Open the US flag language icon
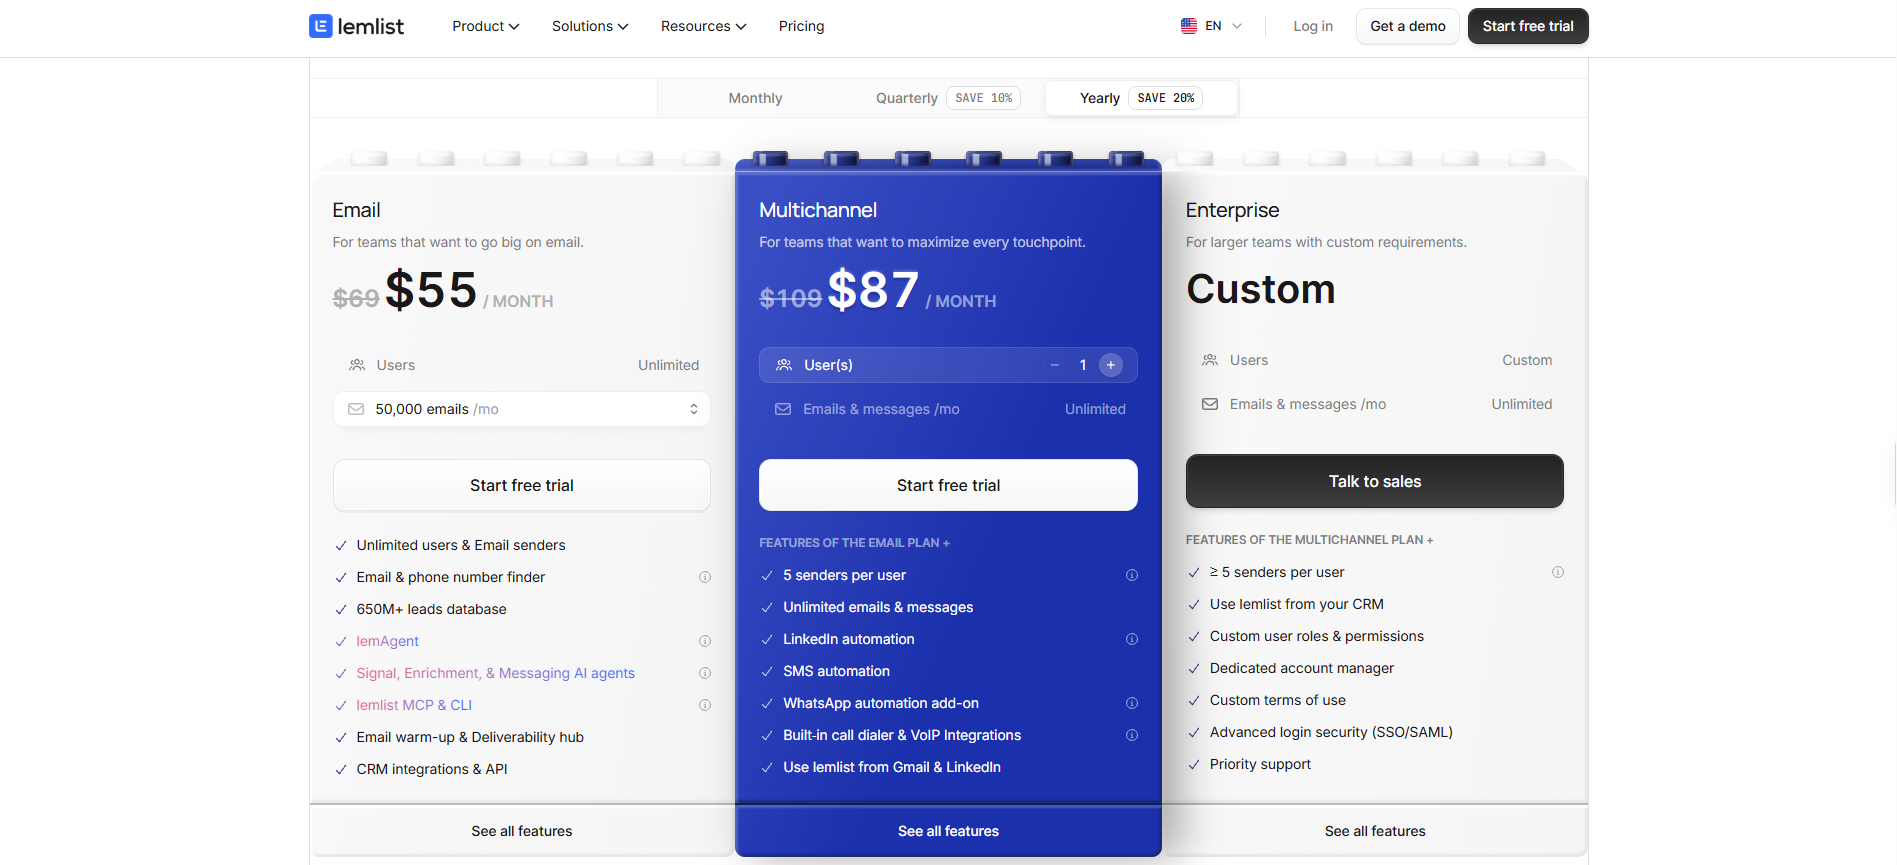 (1189, 26)
